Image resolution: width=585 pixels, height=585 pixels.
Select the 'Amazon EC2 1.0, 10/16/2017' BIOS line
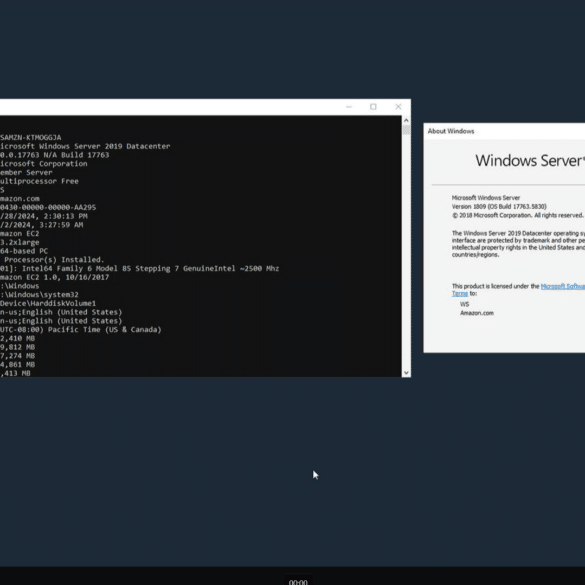54,277
